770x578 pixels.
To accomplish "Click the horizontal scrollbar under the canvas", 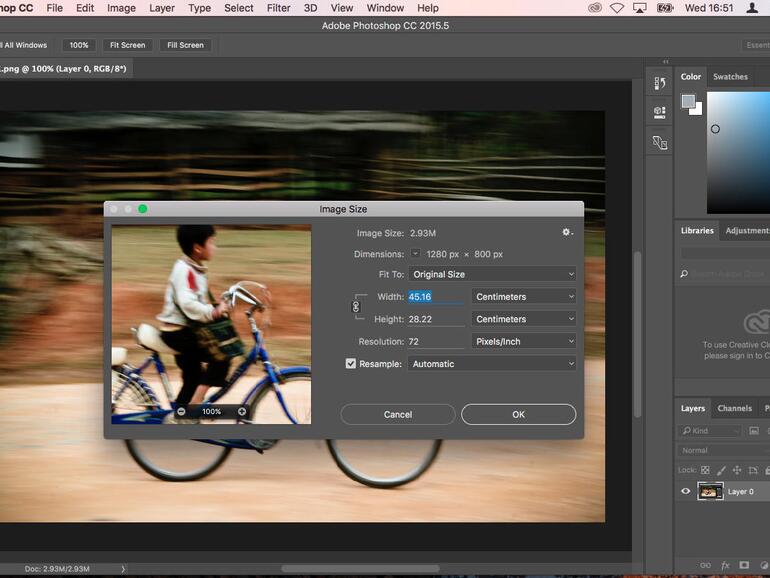I will tap(360, 569).
